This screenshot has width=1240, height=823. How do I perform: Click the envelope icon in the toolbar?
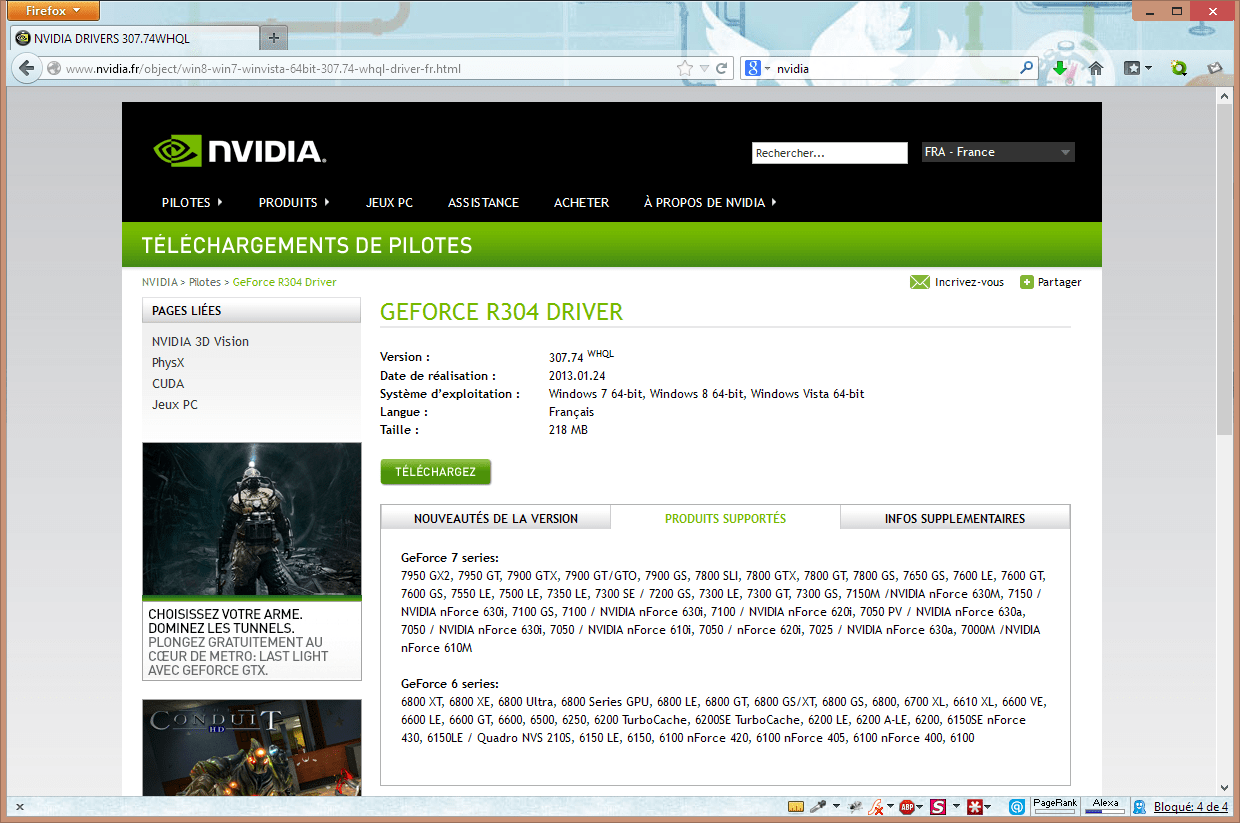tap(1215, 69)
